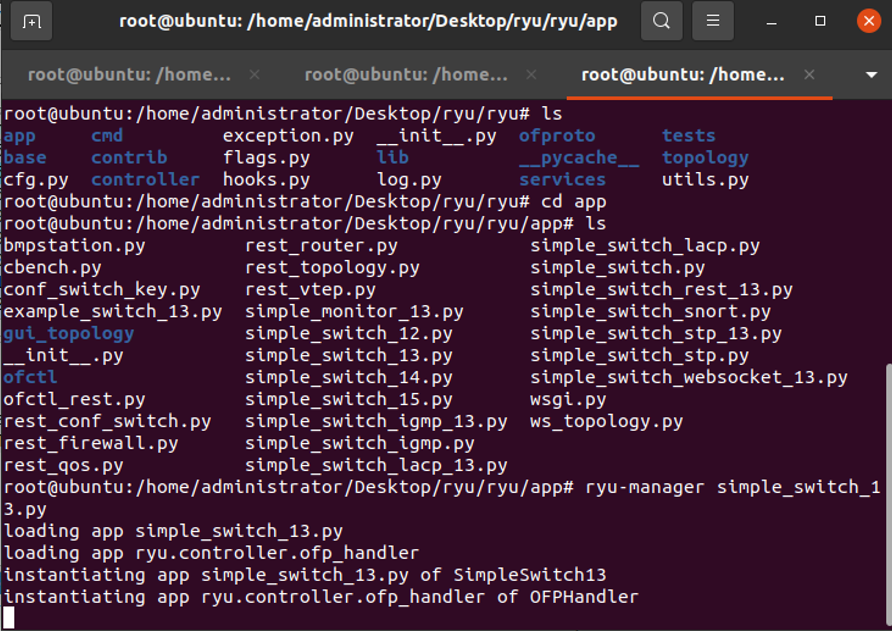892x631 pixels.
Task: Click the 'simple_switch_igmp_13.py' file name
Action: (x=376, y=422)
